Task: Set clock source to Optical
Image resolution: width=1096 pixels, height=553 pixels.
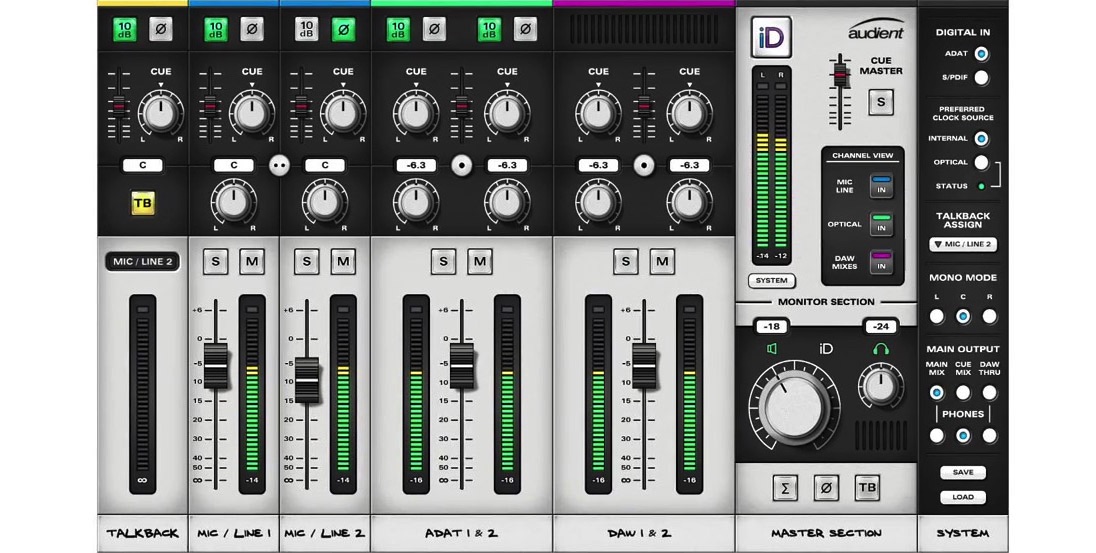Action: (981, 162)
